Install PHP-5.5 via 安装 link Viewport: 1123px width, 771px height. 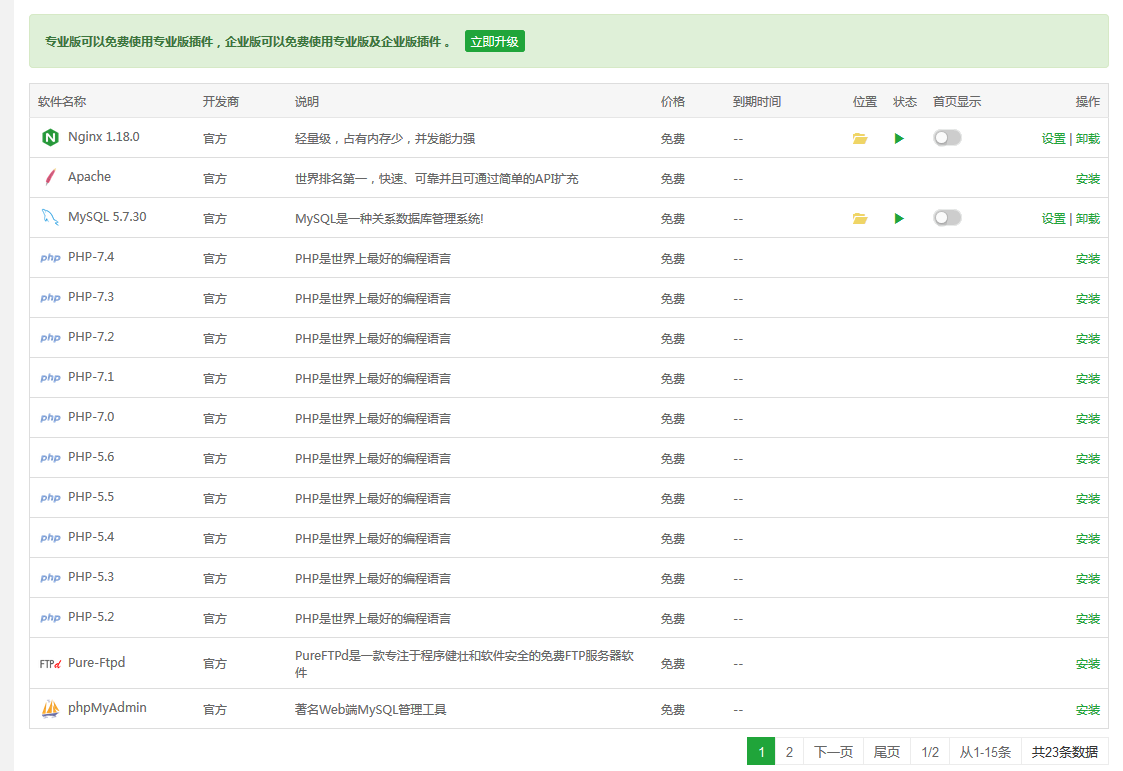(1088, 499)
